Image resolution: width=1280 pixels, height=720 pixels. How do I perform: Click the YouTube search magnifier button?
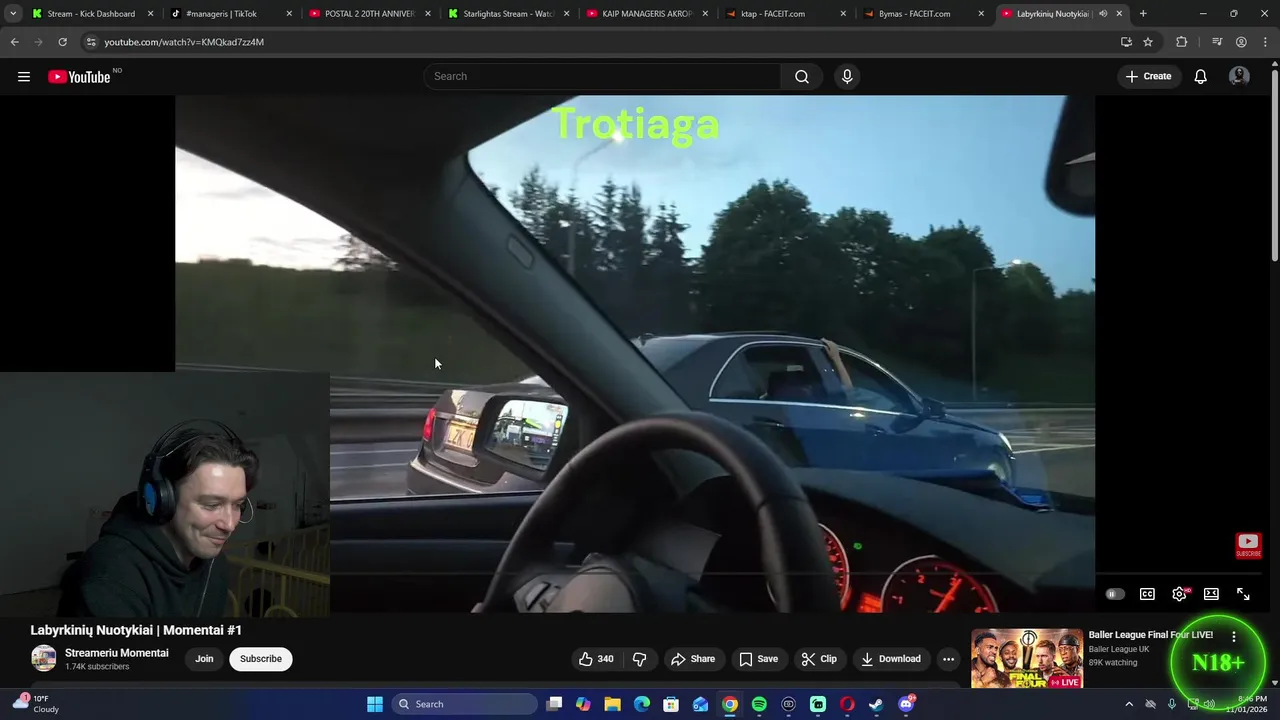[x=802, y=77]
